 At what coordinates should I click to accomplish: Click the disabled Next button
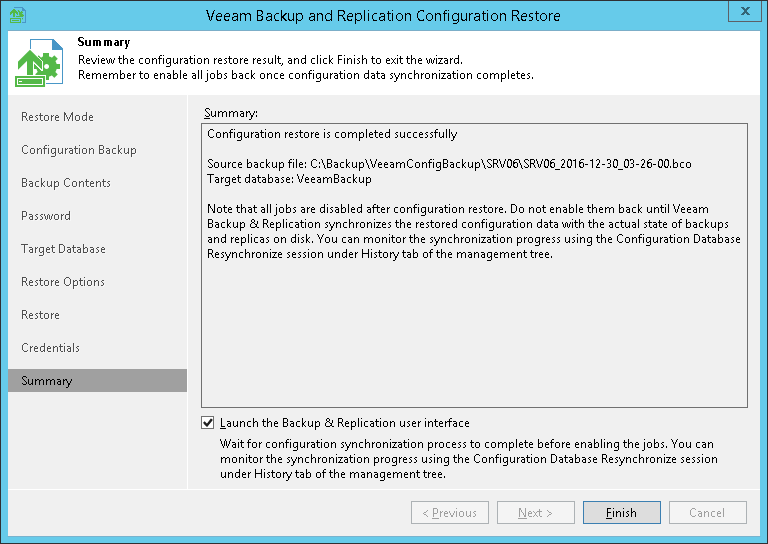click(535, 513)
